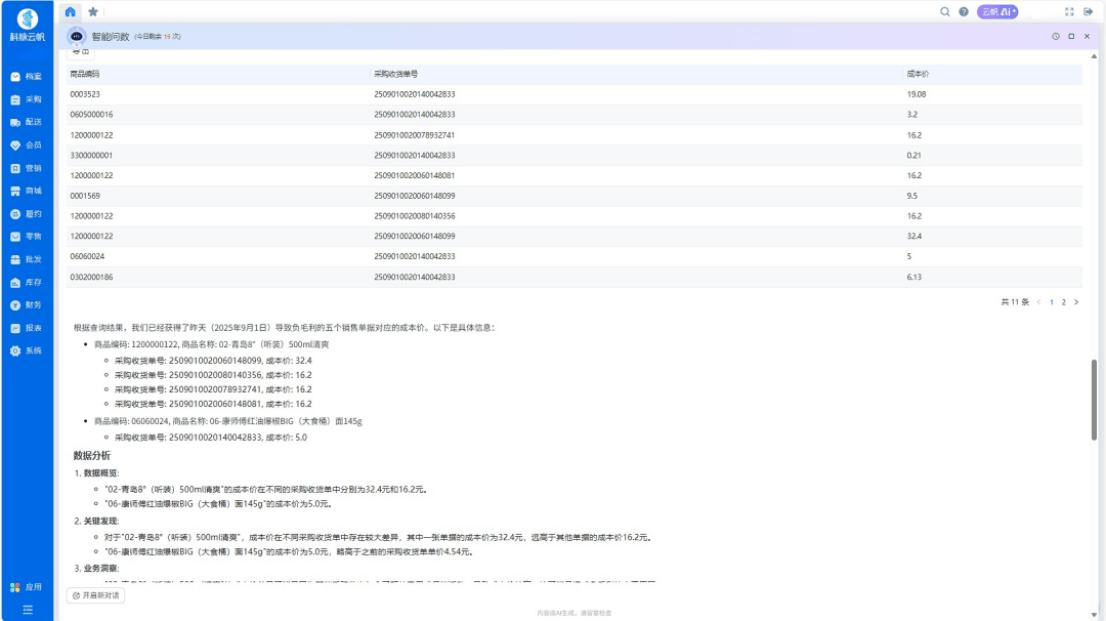1106x621 pixels.
Task: View chat history clock icon
Action: coord(1055,36)
